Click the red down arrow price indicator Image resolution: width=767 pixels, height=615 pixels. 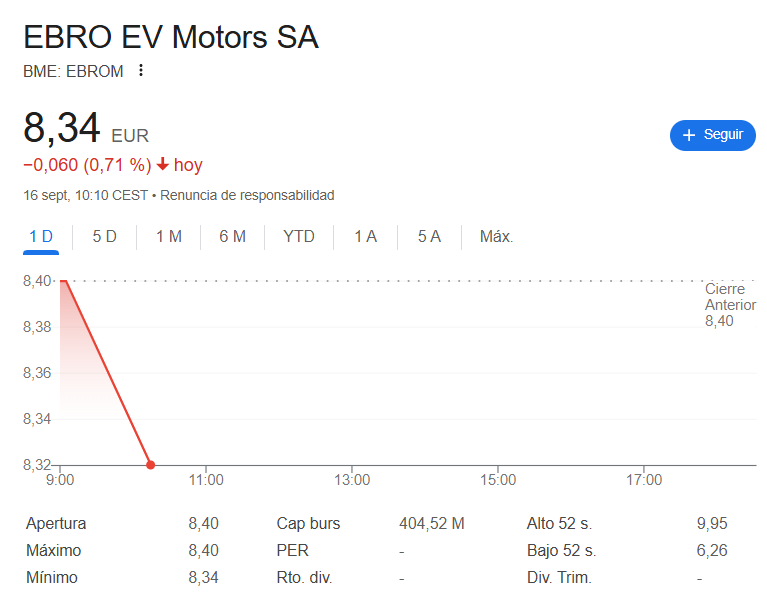tap(163, 165)
